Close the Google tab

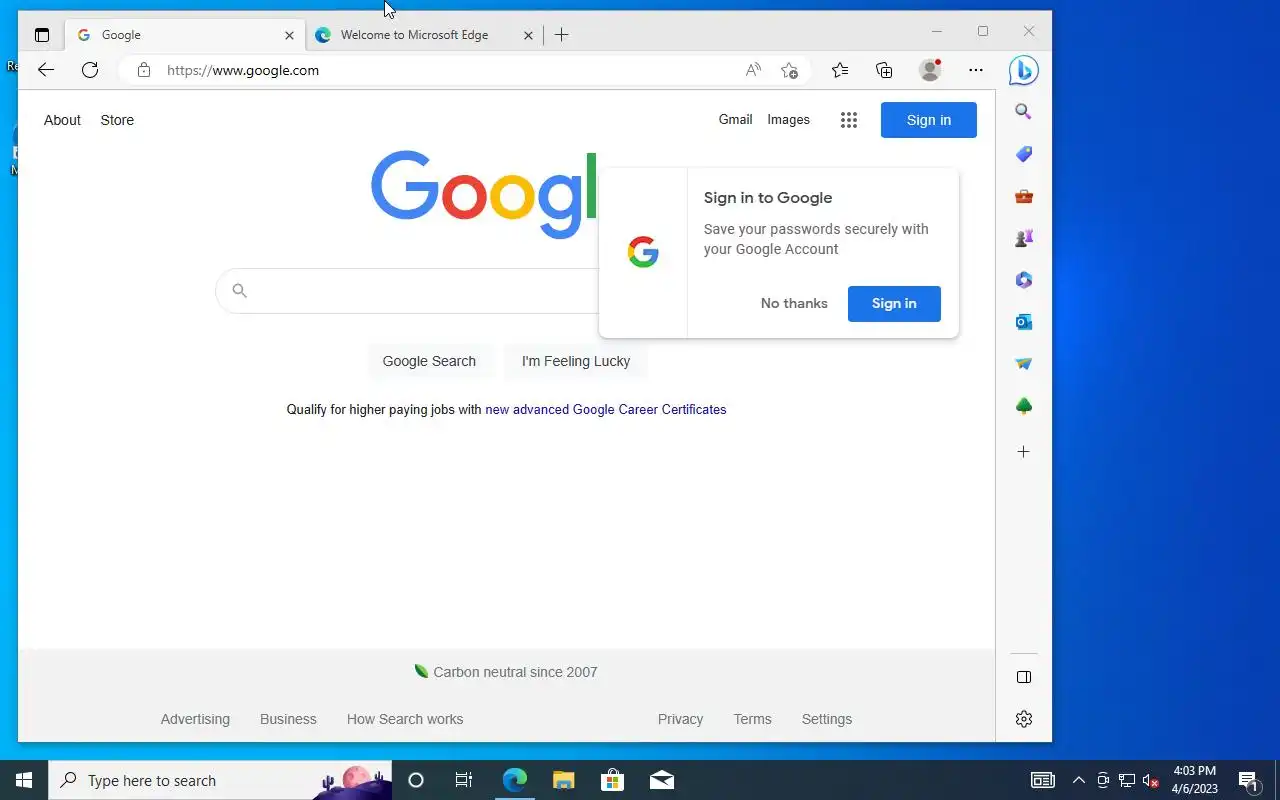coord(289,35)
